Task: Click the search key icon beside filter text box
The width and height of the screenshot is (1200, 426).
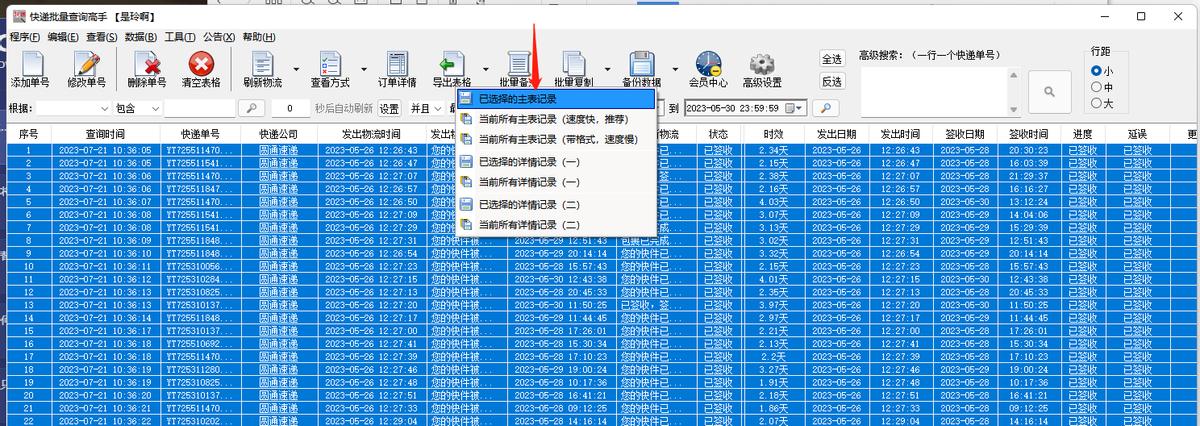Action: 252,108
